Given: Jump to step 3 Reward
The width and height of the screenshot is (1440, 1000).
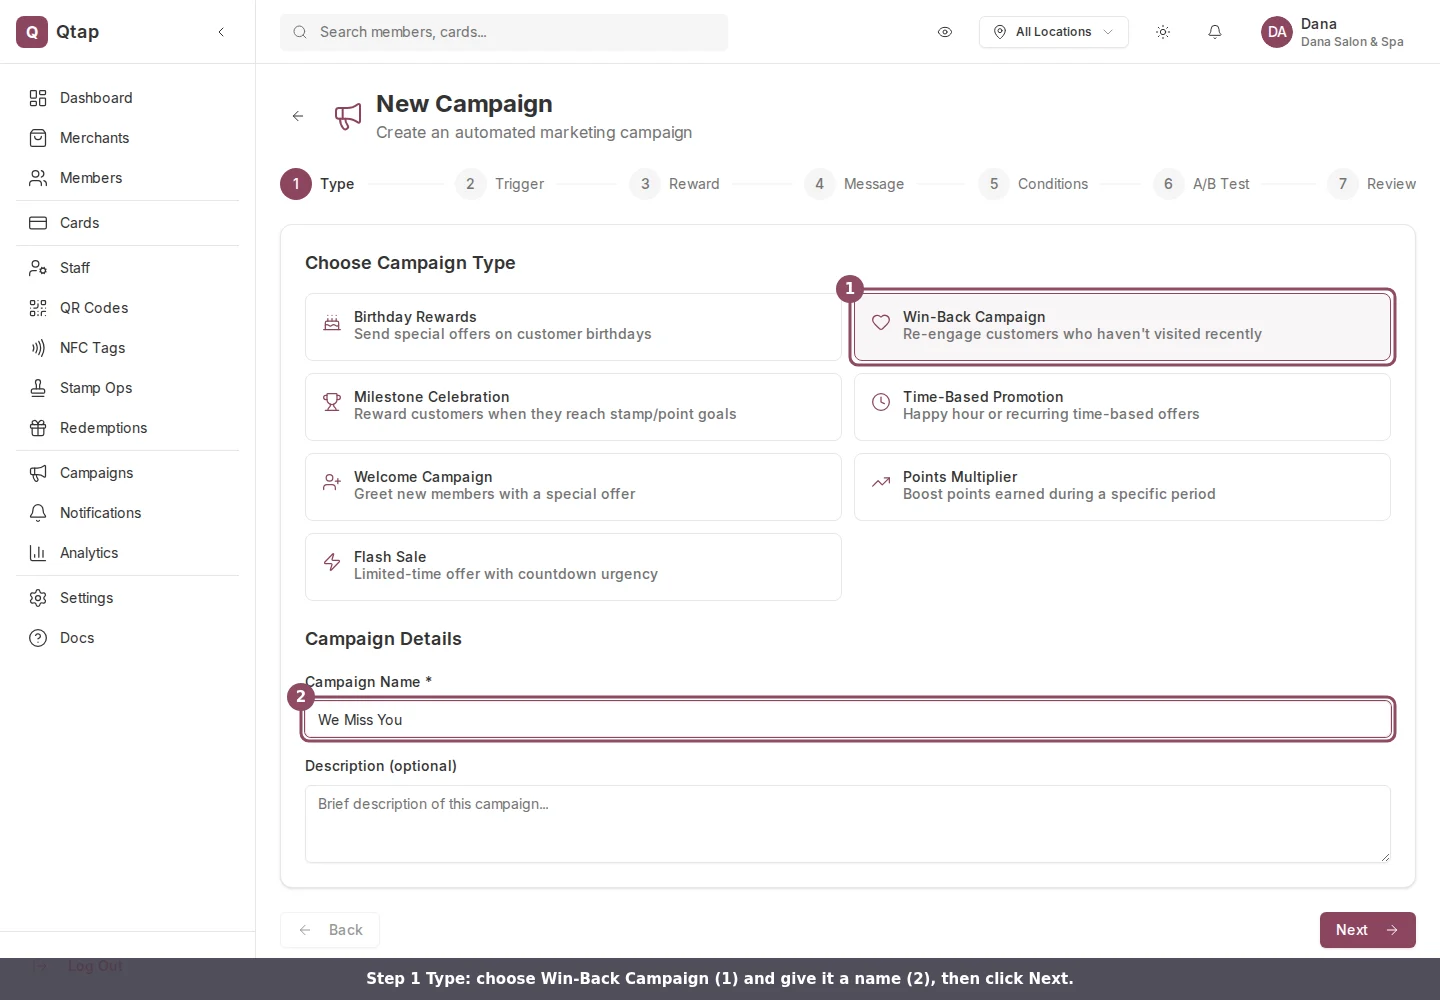Looking at the screenshot, I should click(675, 184).
